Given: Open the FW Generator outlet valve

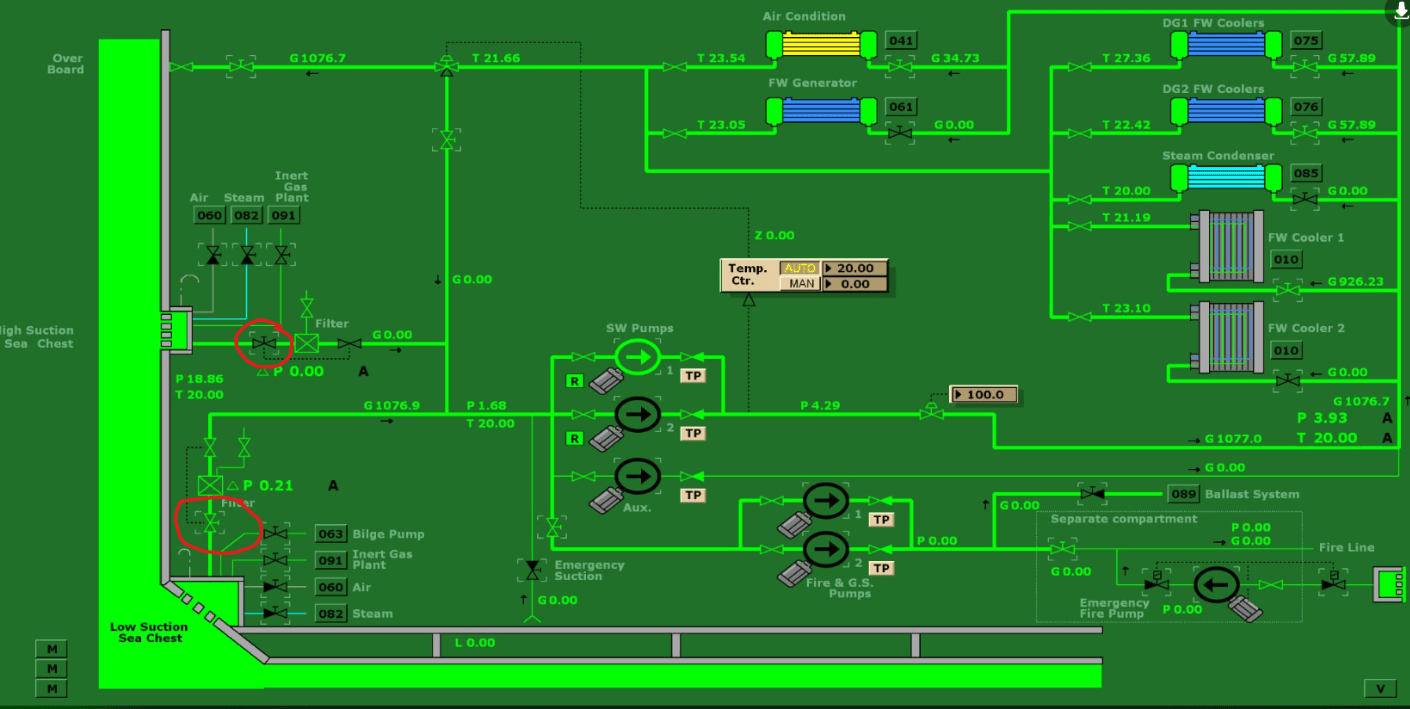Looking at the screenshot, I should point(900,133).
